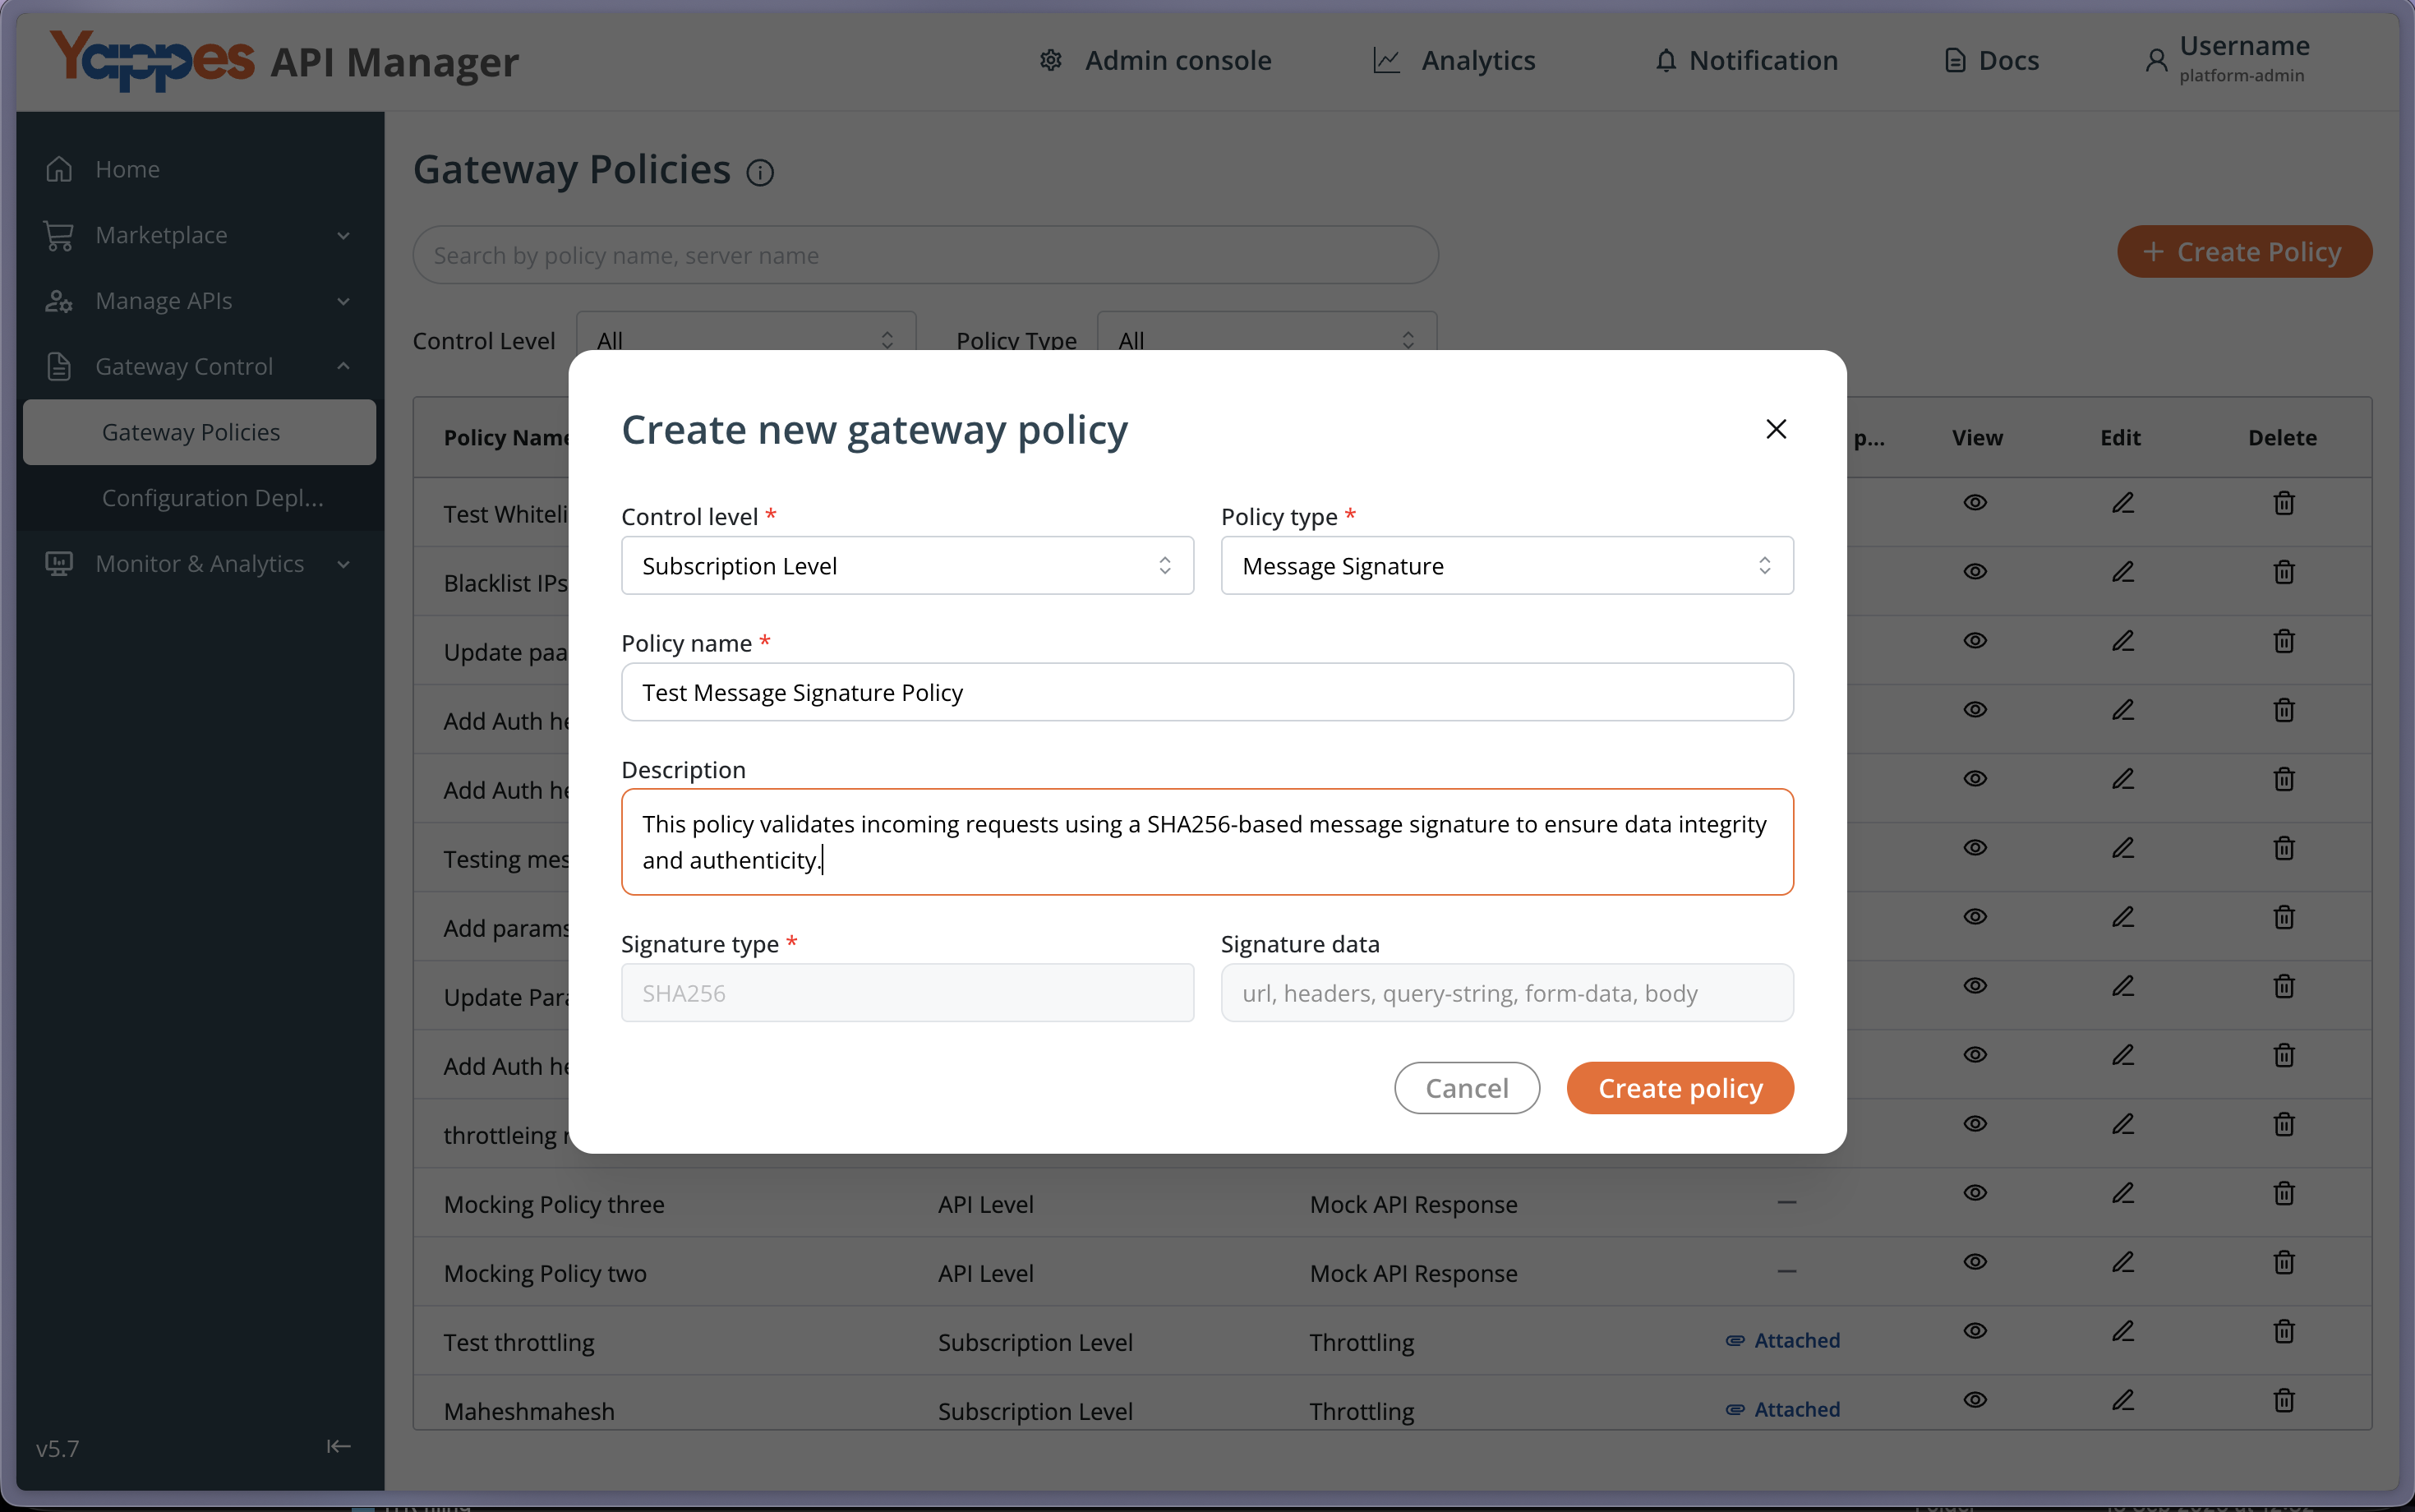Click the Cancel button
The image size is (2415, 1512).
pos(1467,1088)
